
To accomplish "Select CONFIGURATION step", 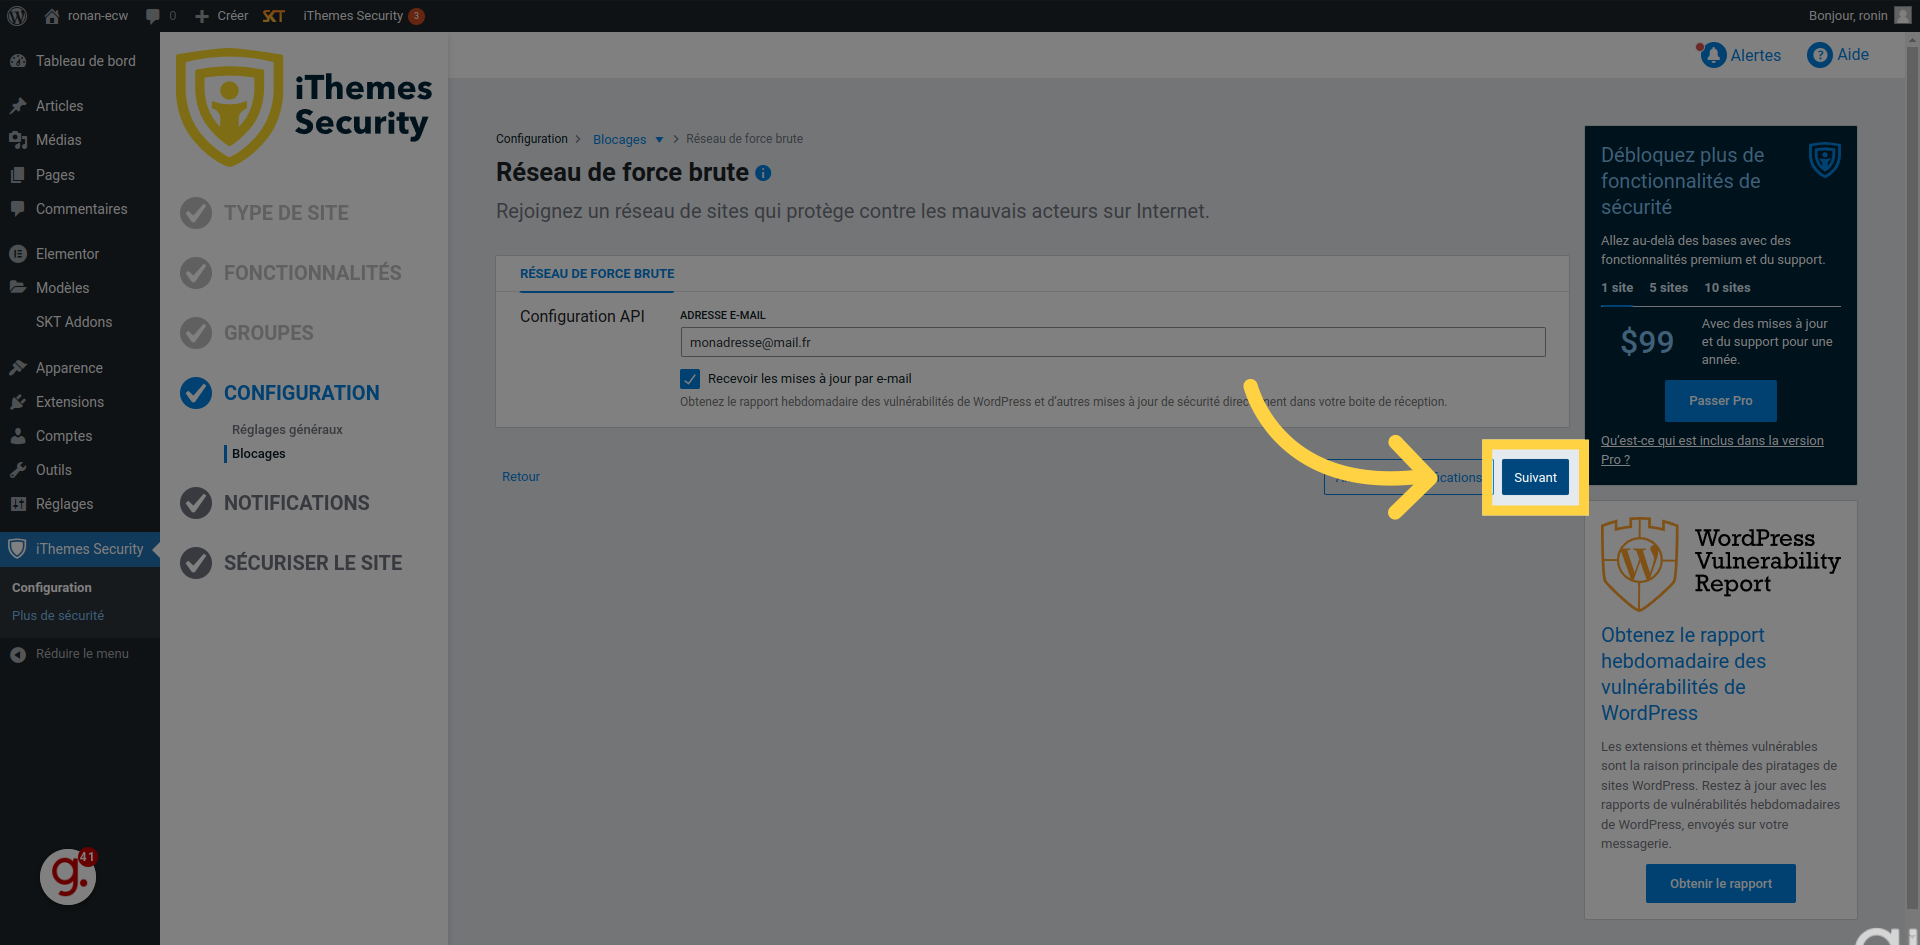I will click(302, 393).
